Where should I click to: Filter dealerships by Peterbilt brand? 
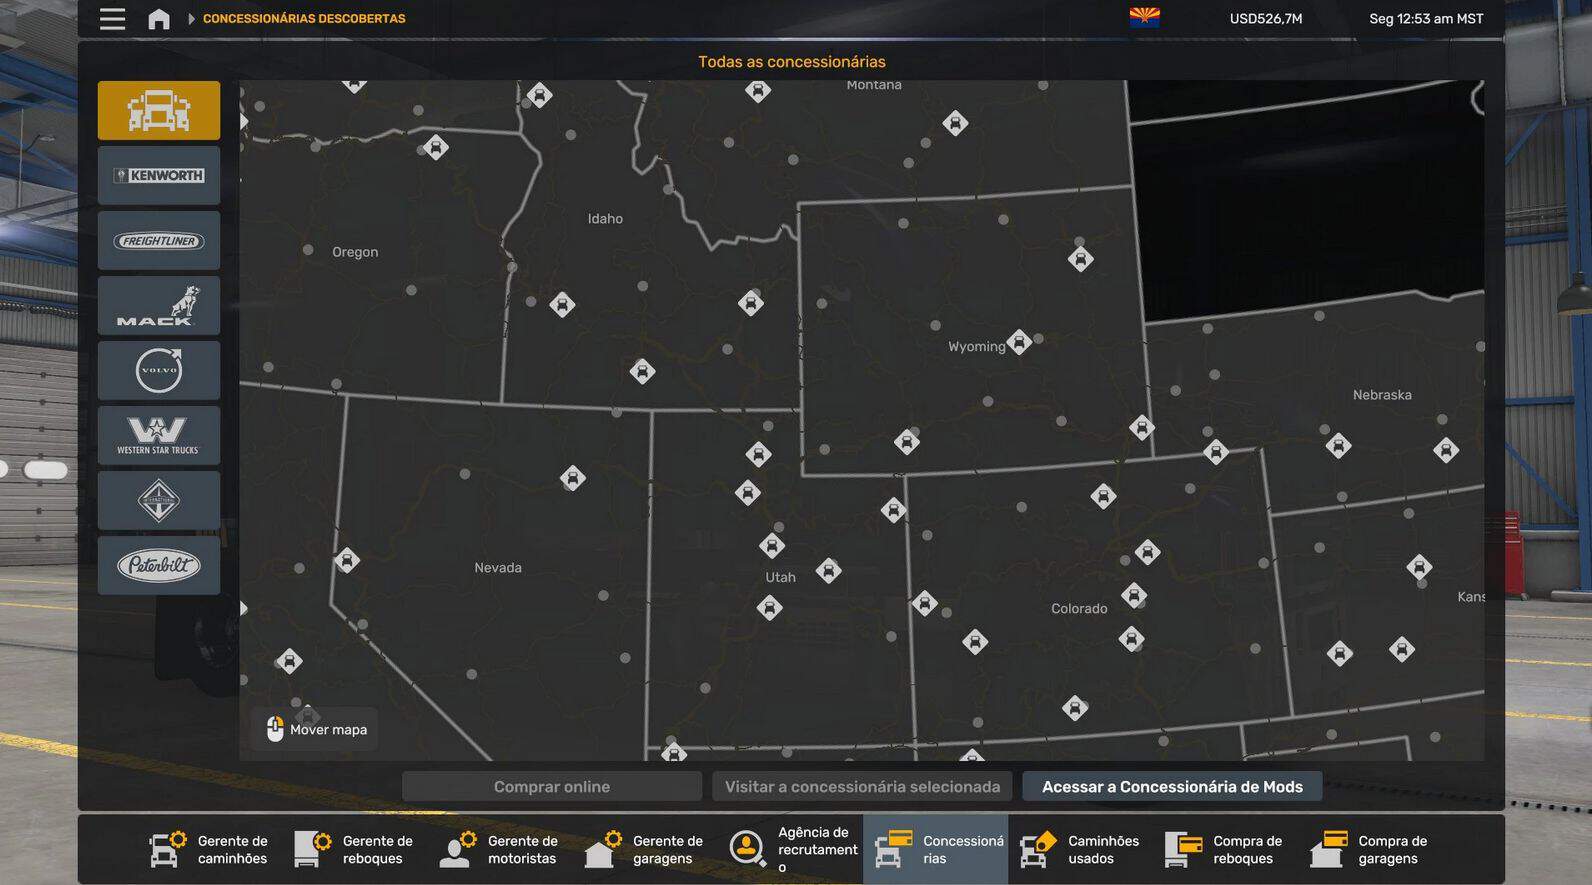(158, 566)
